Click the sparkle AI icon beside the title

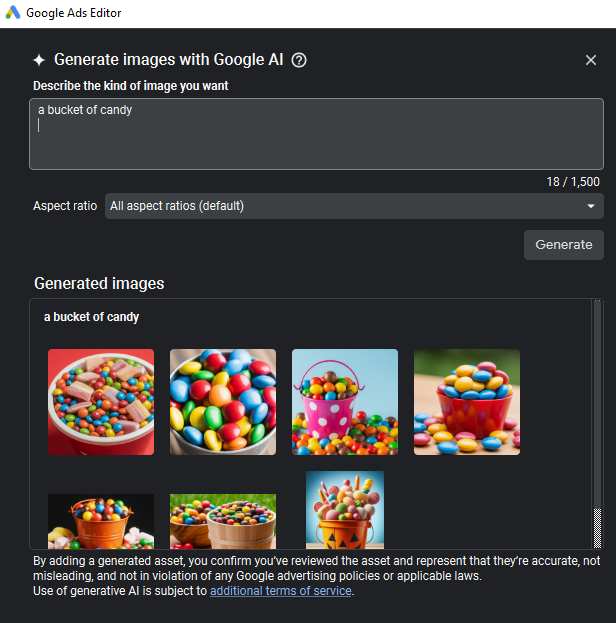(38, 60)
